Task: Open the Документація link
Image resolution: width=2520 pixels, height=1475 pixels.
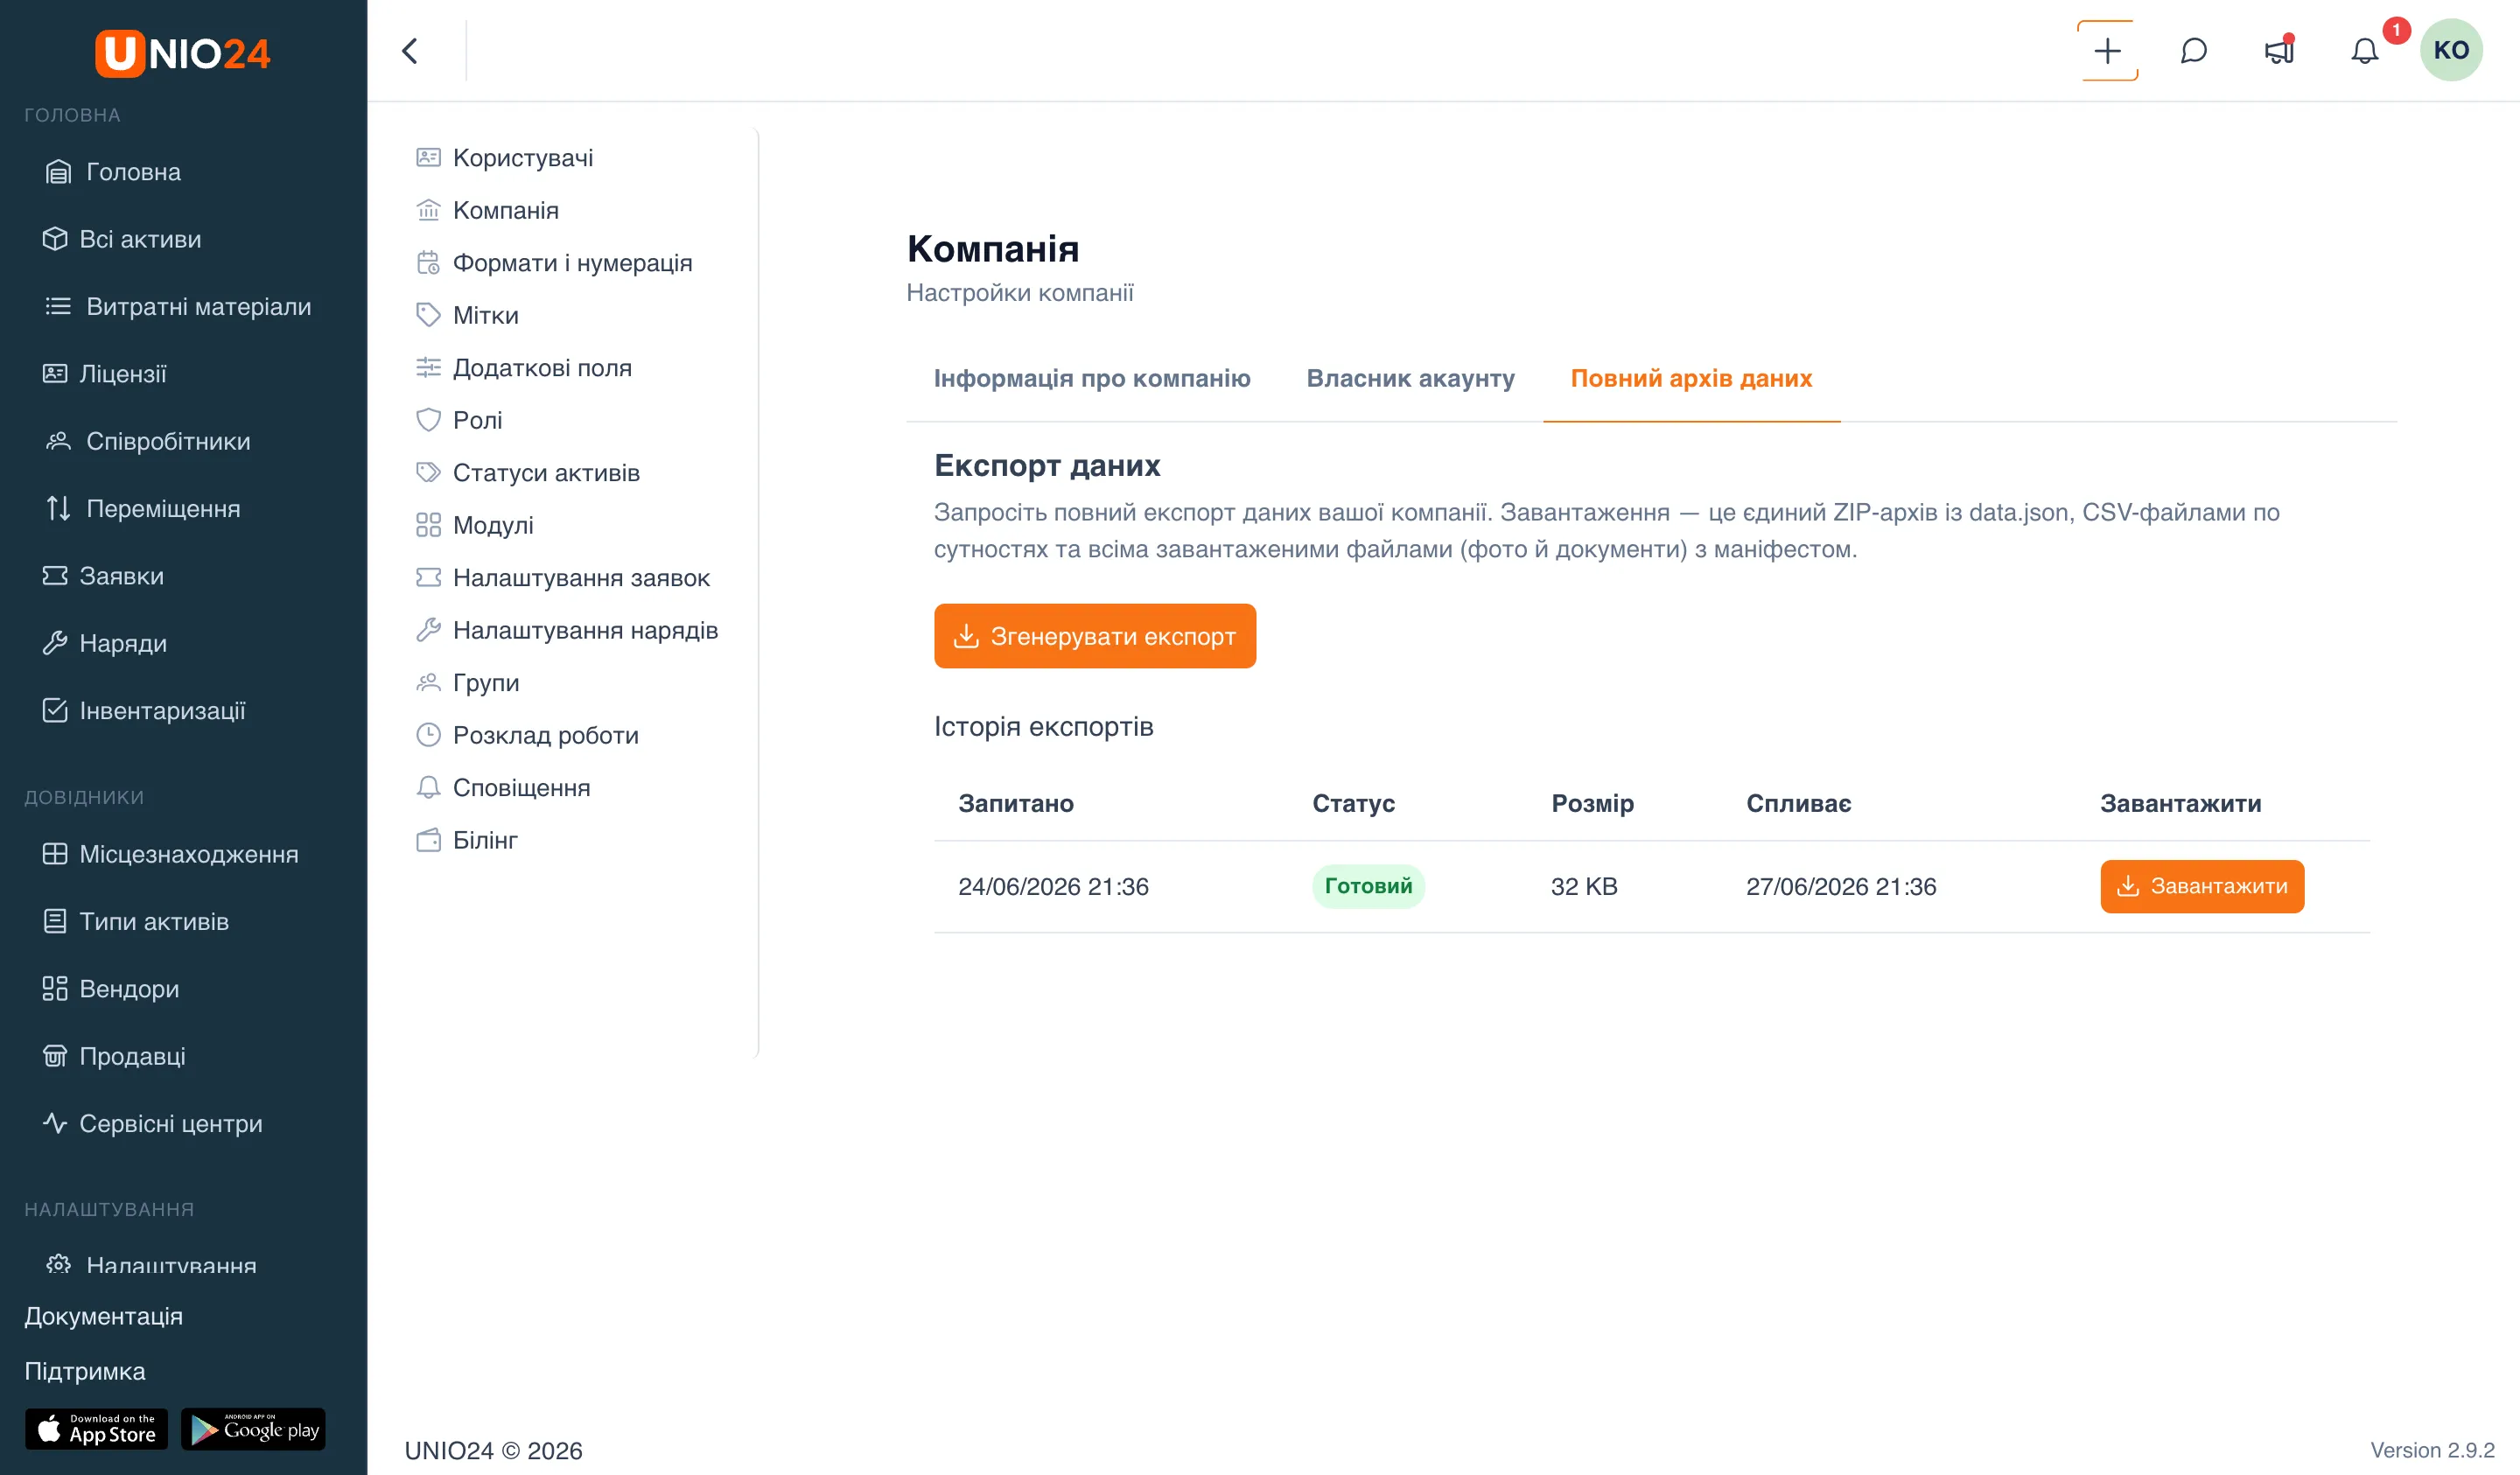Action: tap(103, 1316)
